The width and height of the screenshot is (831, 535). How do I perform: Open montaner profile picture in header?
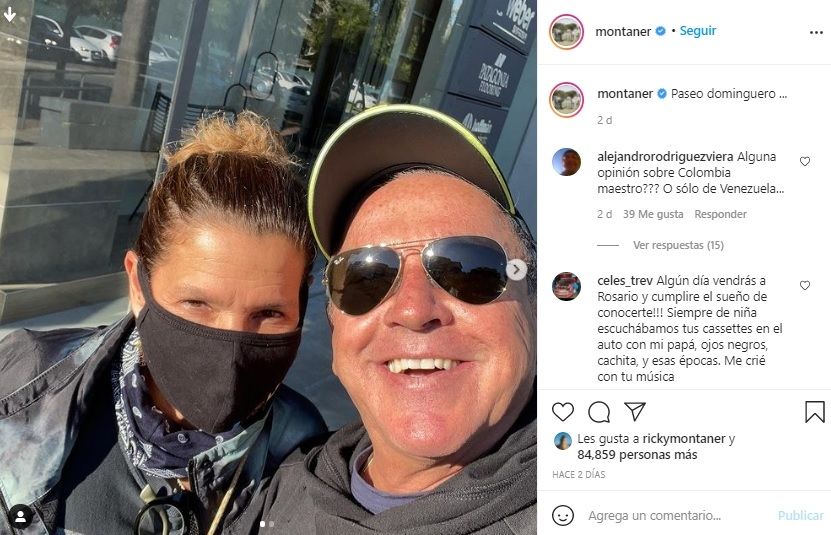pos(566,32)
